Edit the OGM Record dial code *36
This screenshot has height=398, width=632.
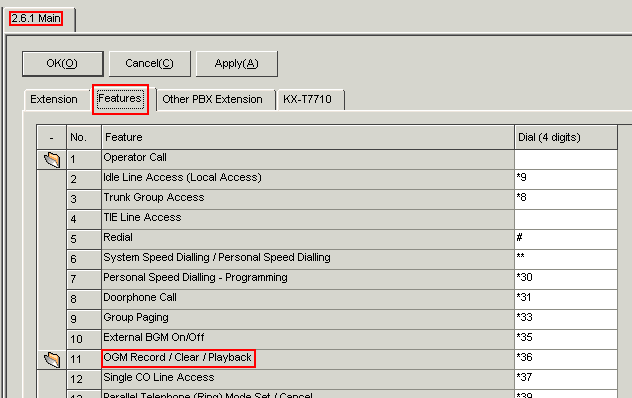(x=566, y=359)
